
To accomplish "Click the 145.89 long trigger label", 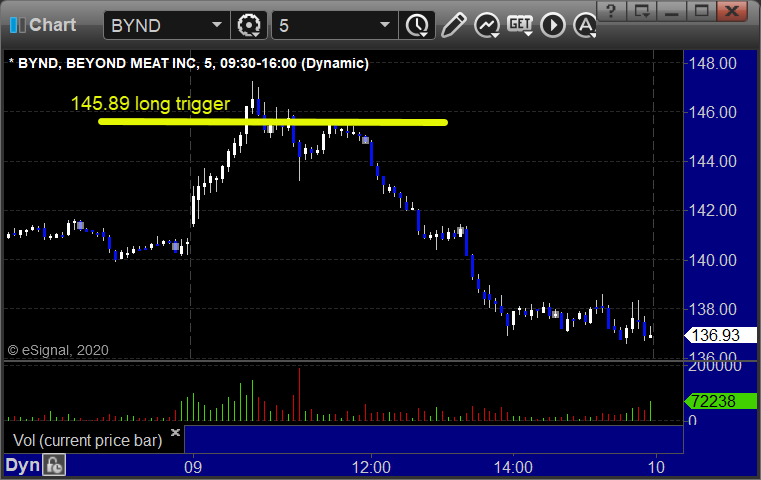I will pos(150,103).
